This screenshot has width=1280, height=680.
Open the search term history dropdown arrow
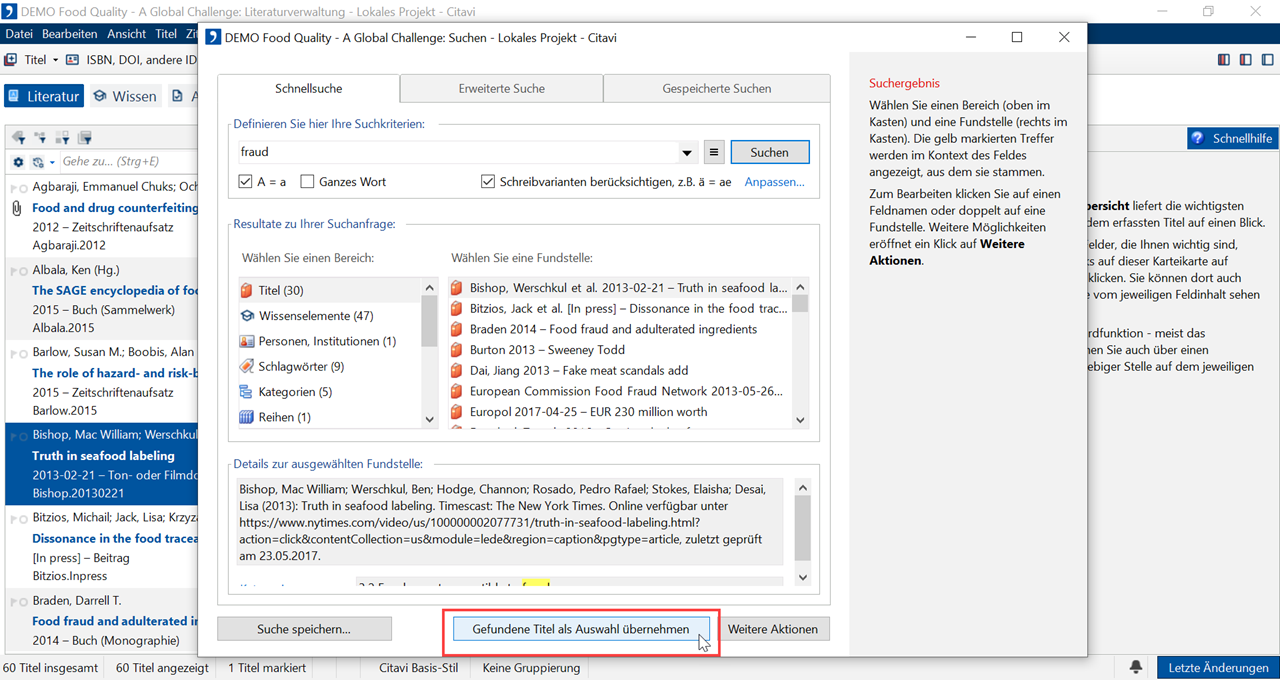point(687,153)
